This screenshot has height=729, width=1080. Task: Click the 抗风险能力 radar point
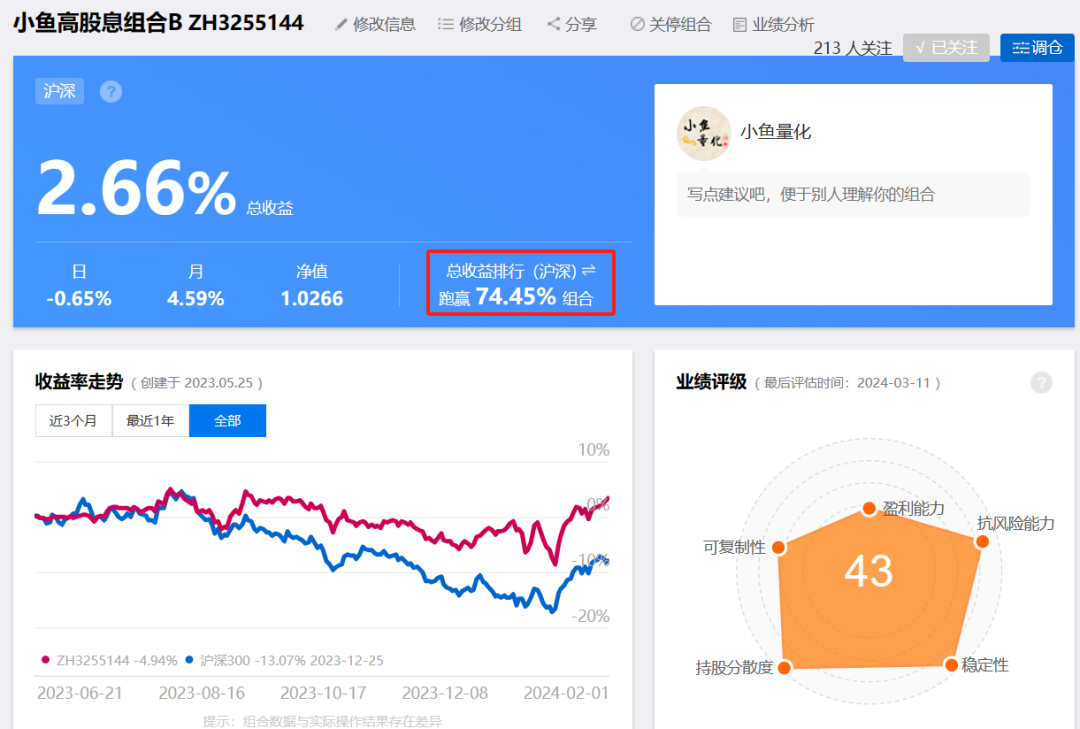point(982,542)
